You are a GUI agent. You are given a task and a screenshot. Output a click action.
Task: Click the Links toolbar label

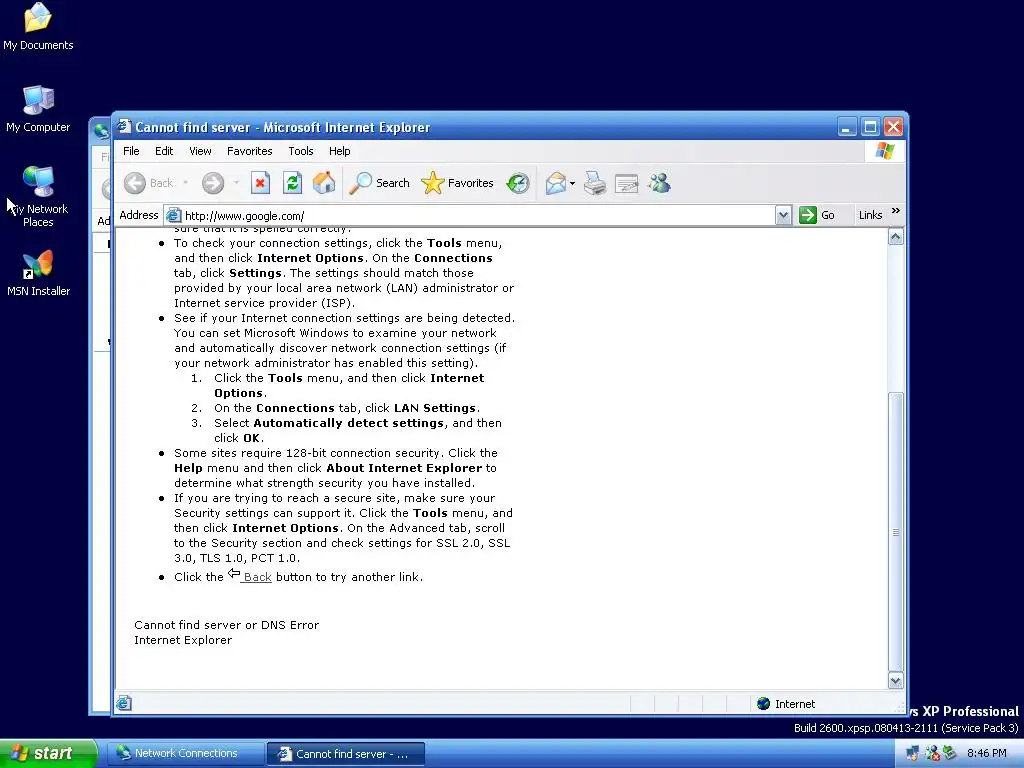pyautogui.click(x=870, y=215)
